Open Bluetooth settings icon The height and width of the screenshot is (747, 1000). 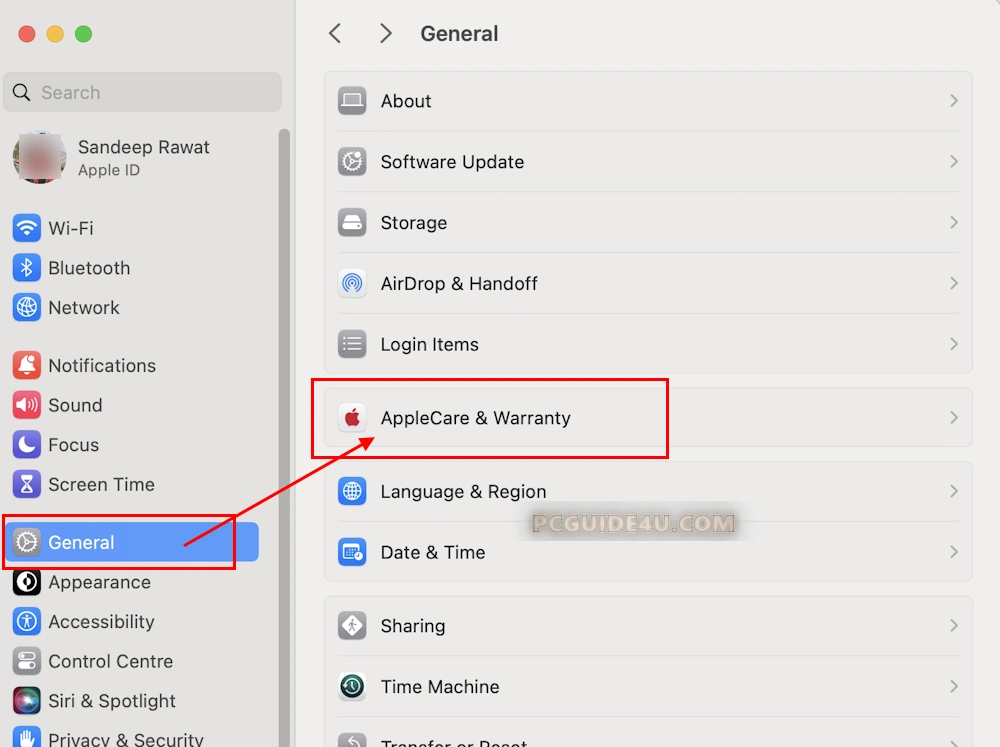pyautogui.click(x=27, y=268)
